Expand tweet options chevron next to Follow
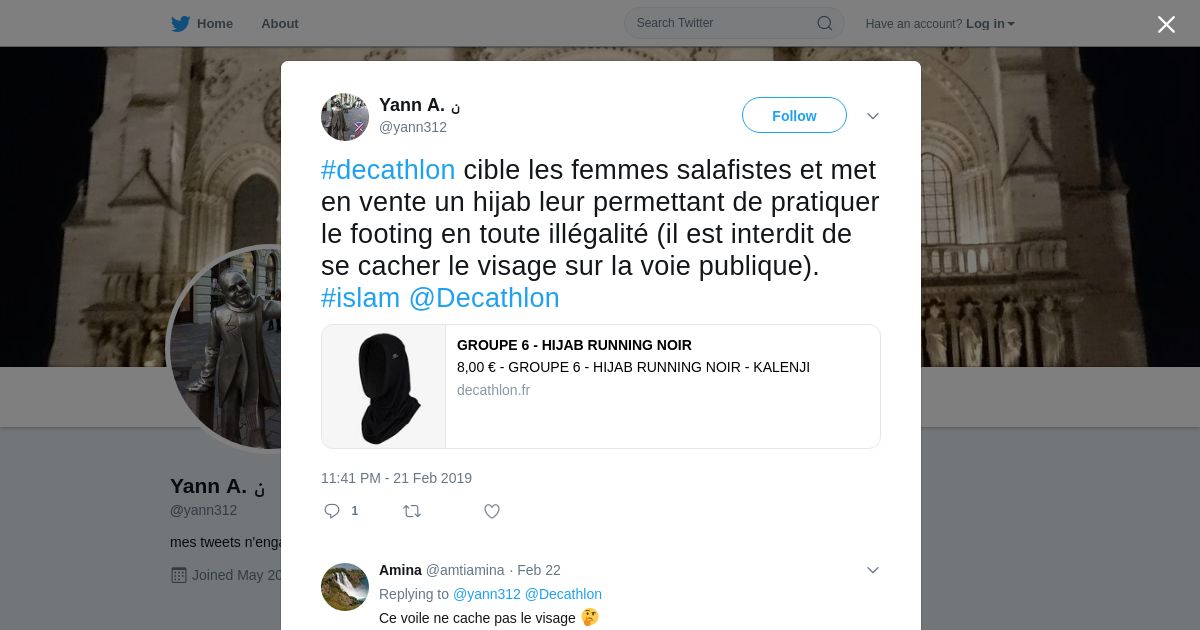 point(873,116)
